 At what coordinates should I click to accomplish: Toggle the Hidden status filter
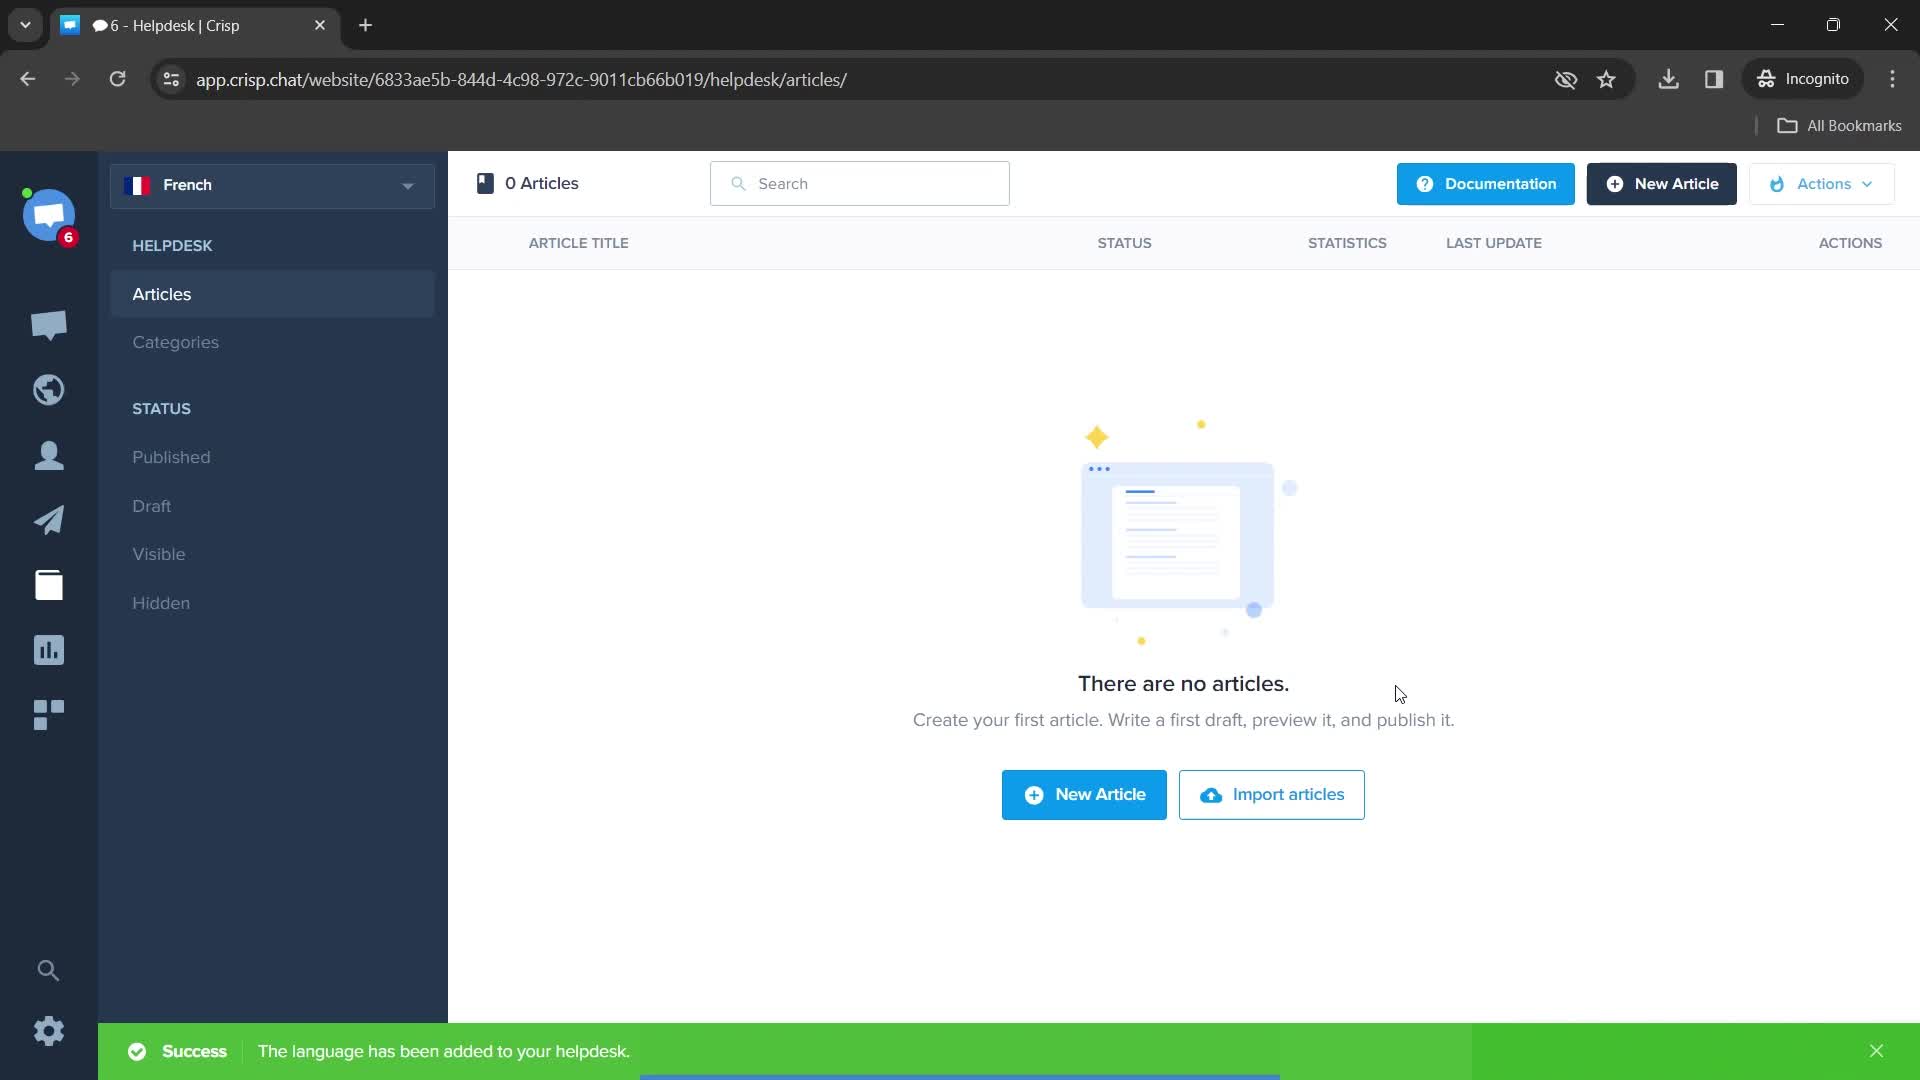[x=161, y=603]
